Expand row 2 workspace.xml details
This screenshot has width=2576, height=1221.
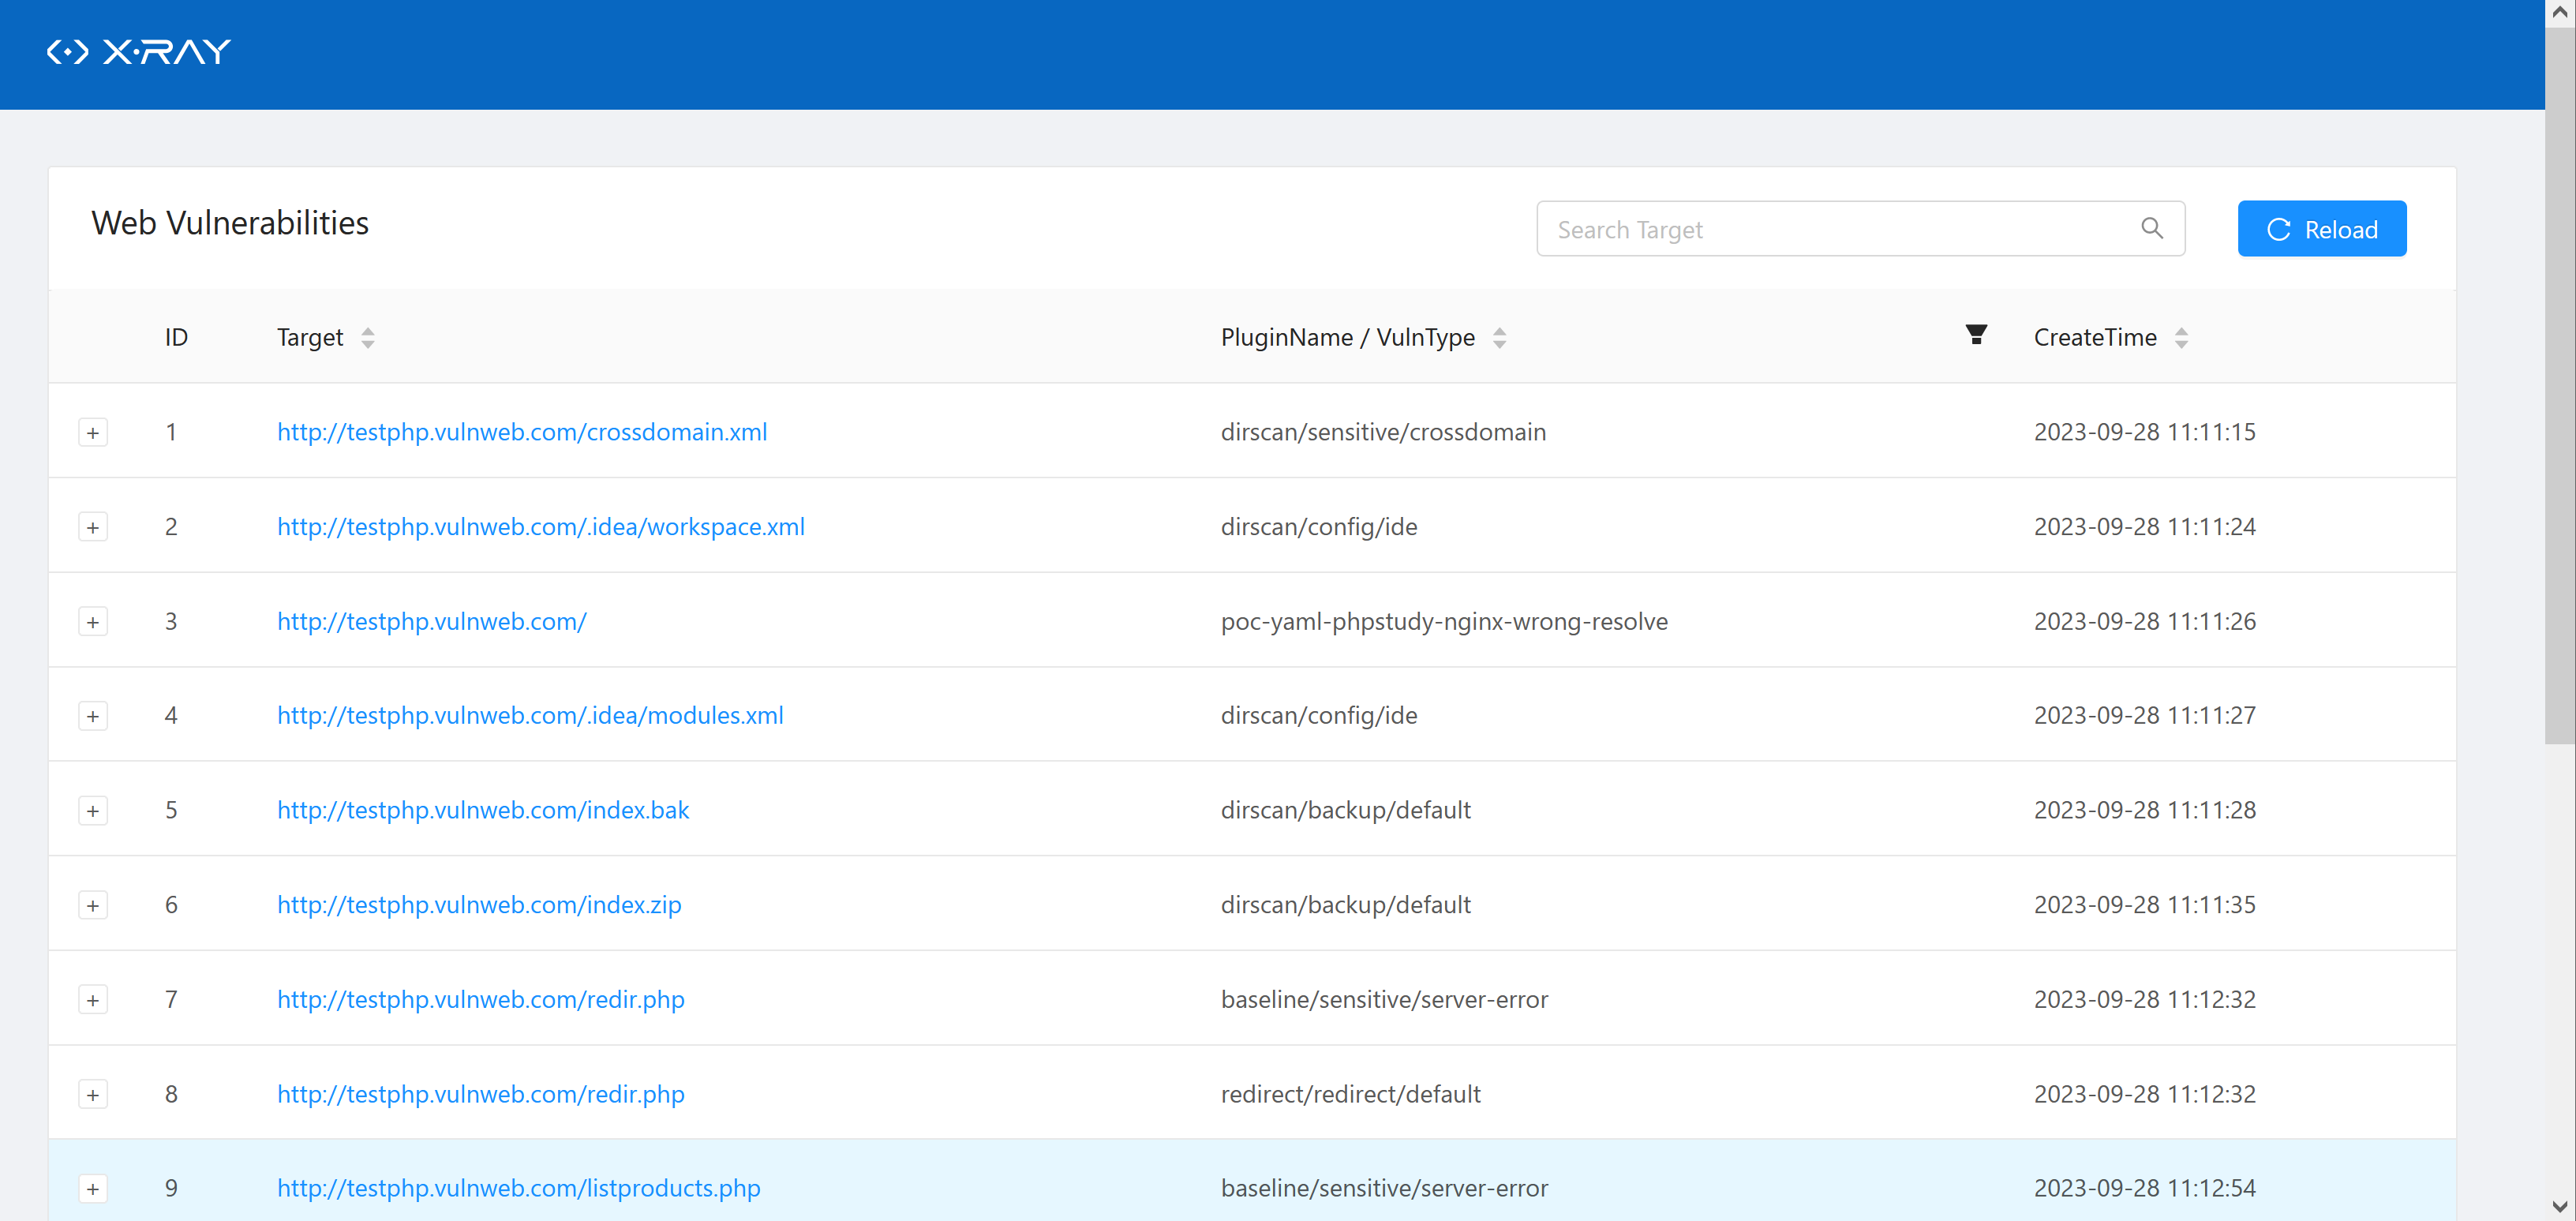point(93,527)
